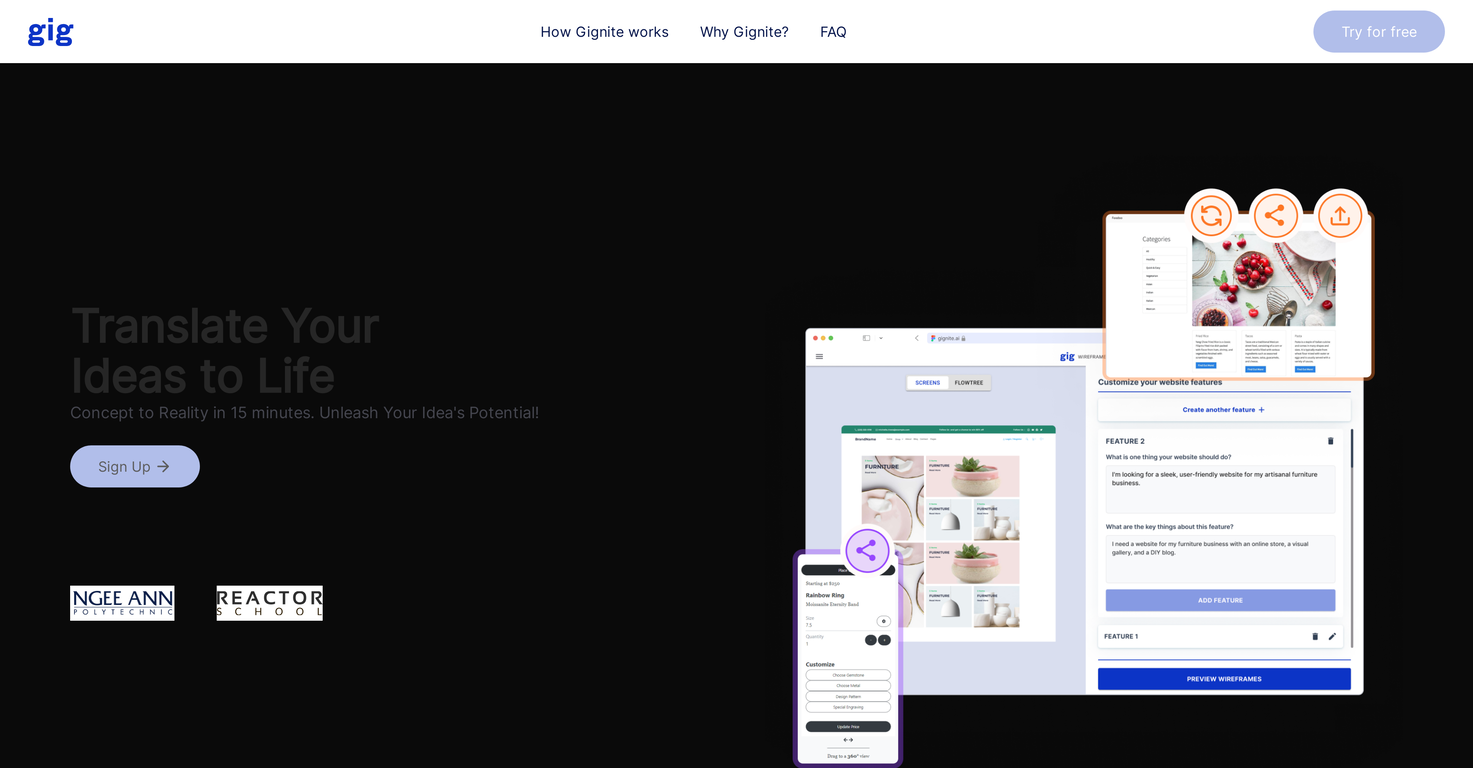Click the gig logo in header

51,32
